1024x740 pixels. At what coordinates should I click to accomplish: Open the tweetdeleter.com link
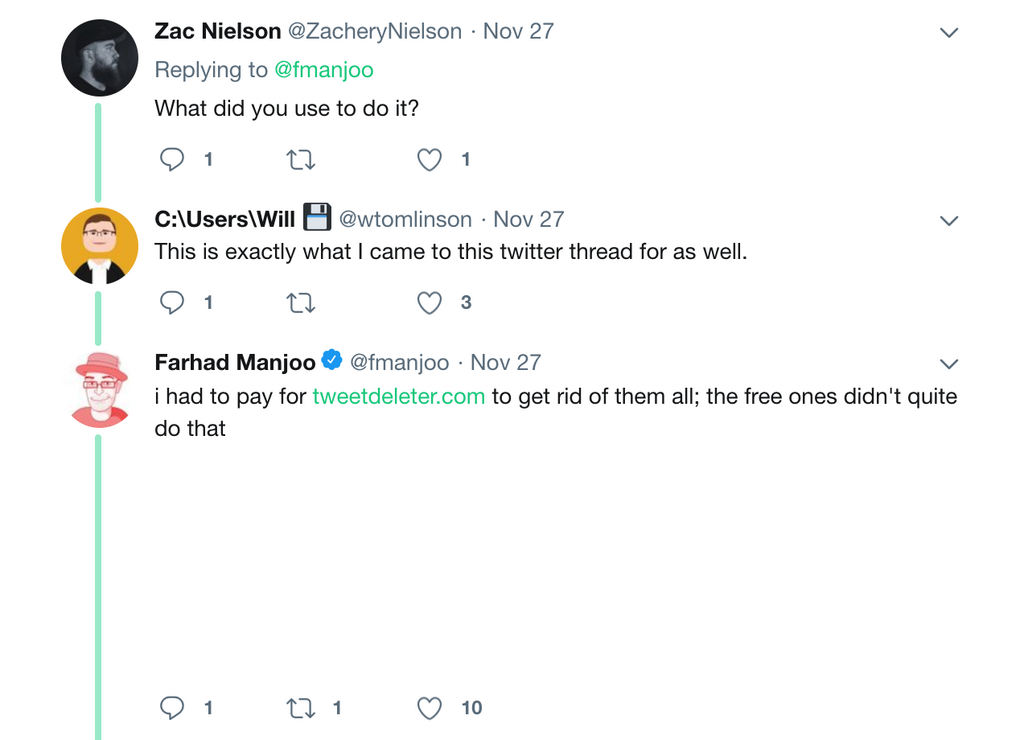(x=398, y=396)
